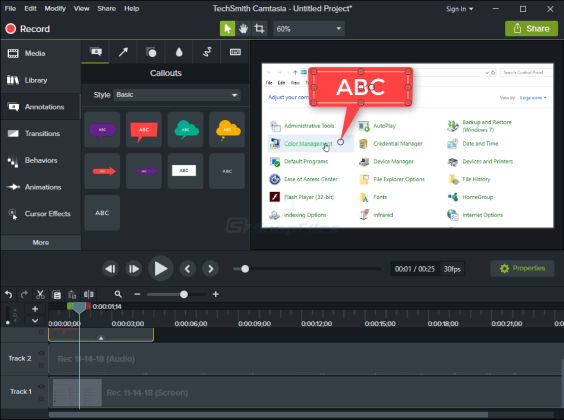The height and width of the screenshot is (420, 564).
Task: Zoom in the timeline with plus
Action: [215, 294]
